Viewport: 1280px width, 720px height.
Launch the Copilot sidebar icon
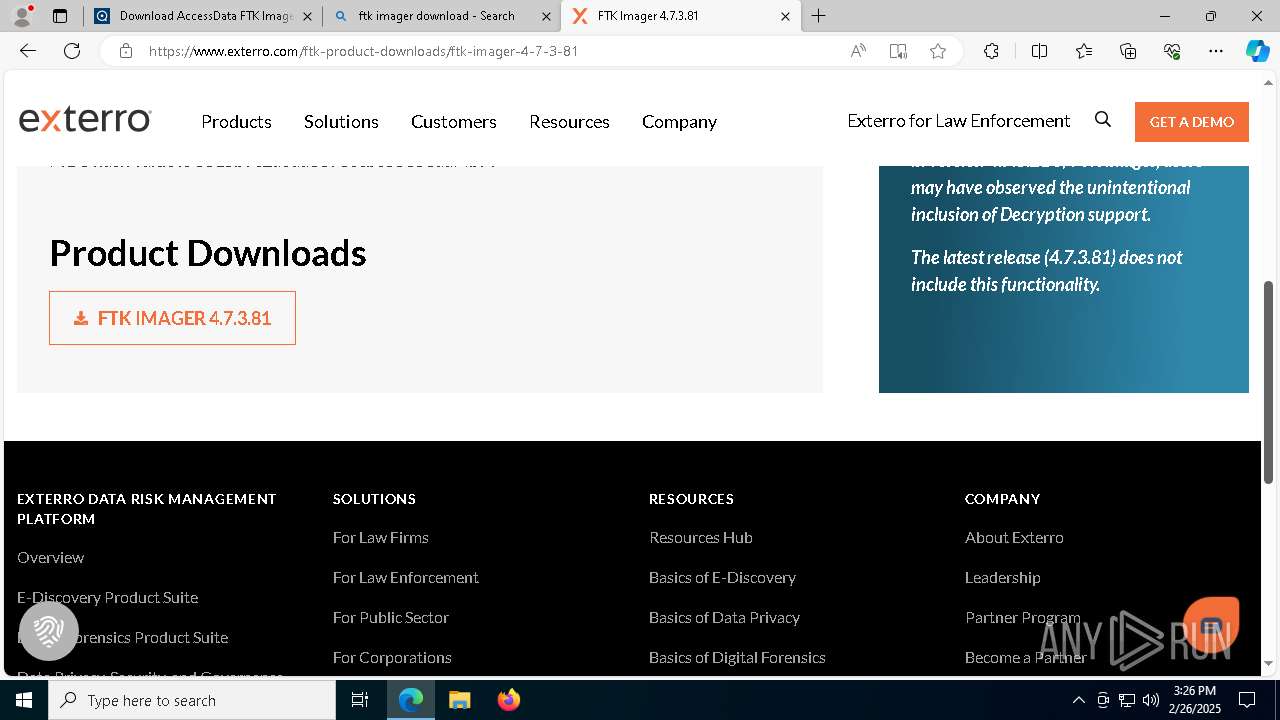(1257, 51)
